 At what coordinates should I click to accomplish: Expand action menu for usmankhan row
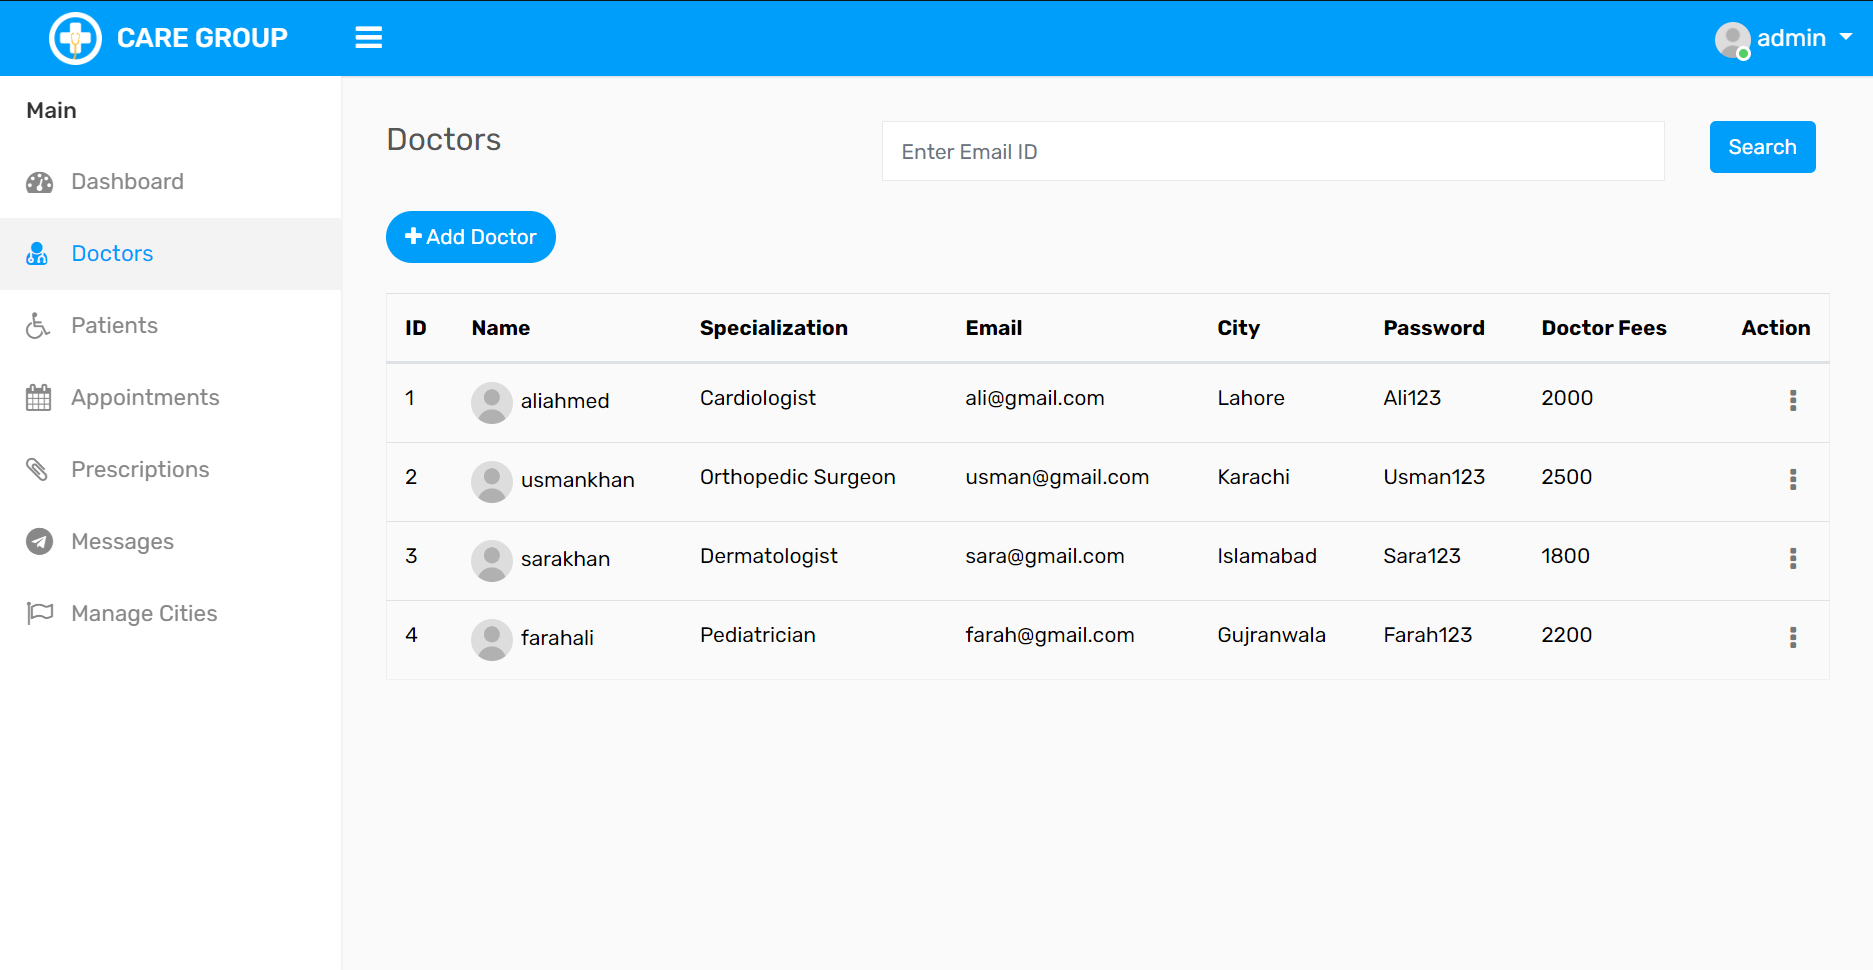(1792, 480)
